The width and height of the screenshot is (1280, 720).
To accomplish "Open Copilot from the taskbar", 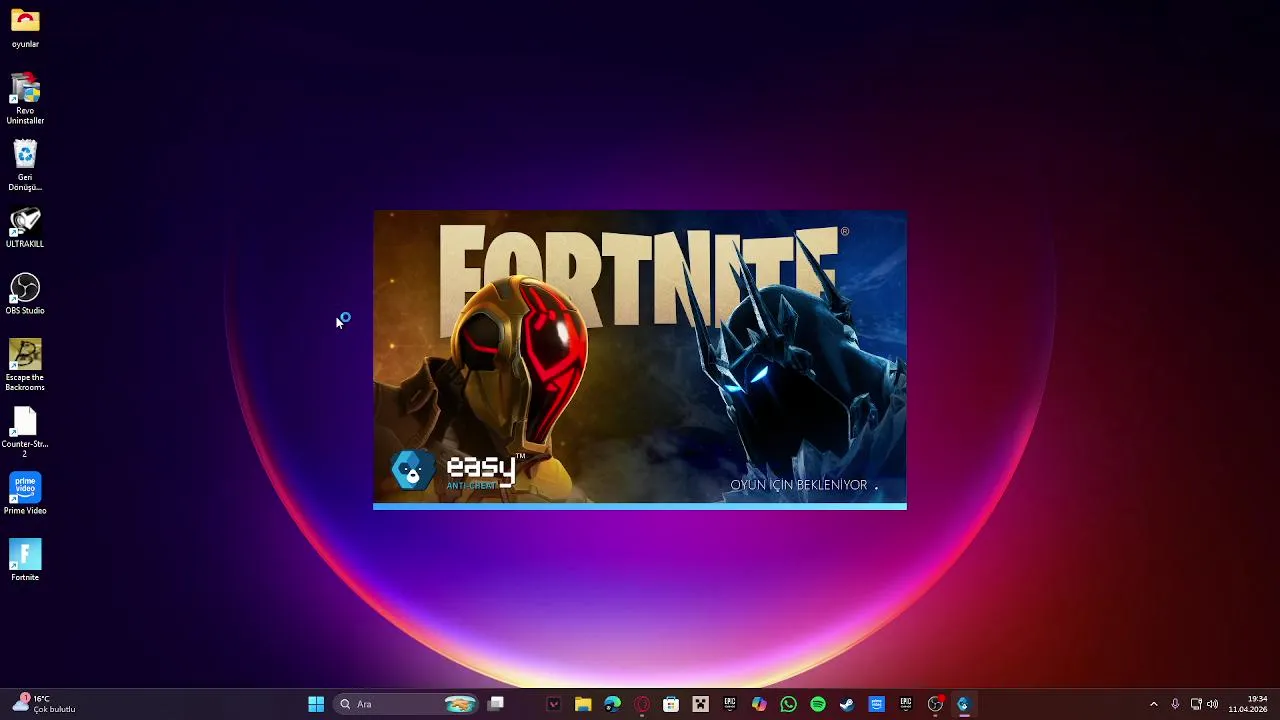I will (759, 704).
